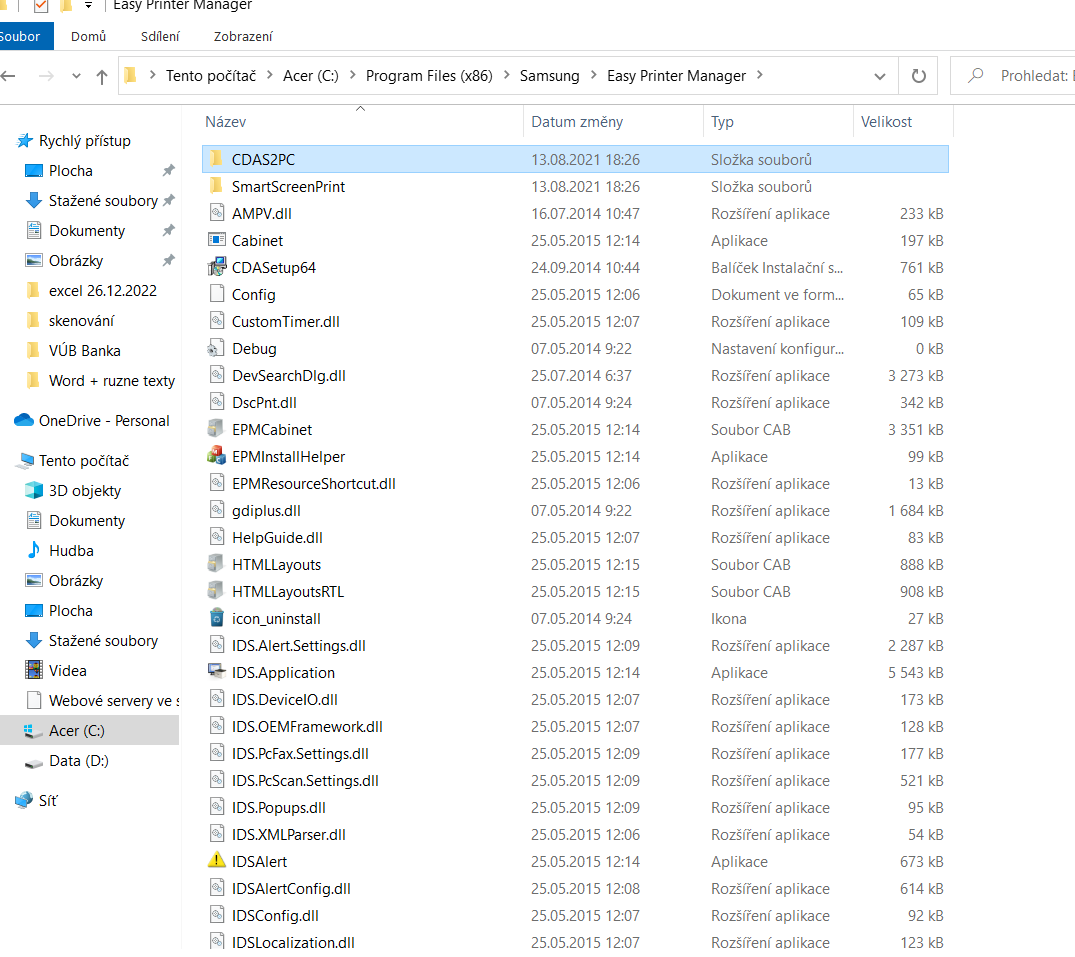
Task: Select IDSAlert warning triangle icon
Action: click(217, 861)
